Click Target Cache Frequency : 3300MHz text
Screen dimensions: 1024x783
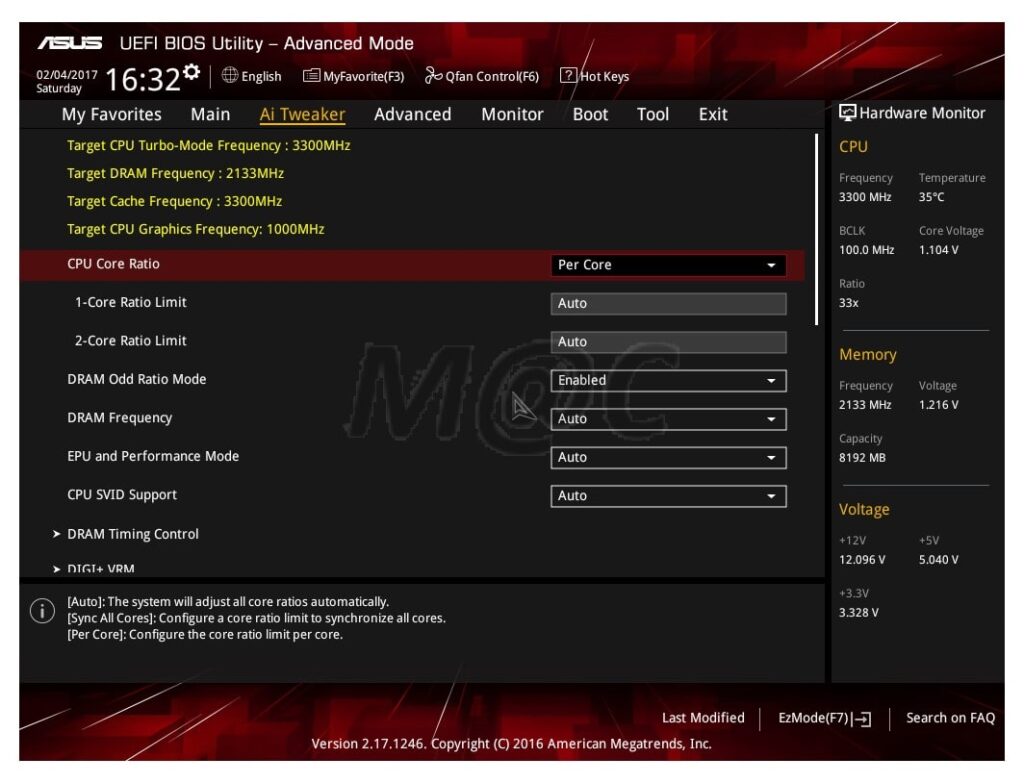click(x=174, y=201)
